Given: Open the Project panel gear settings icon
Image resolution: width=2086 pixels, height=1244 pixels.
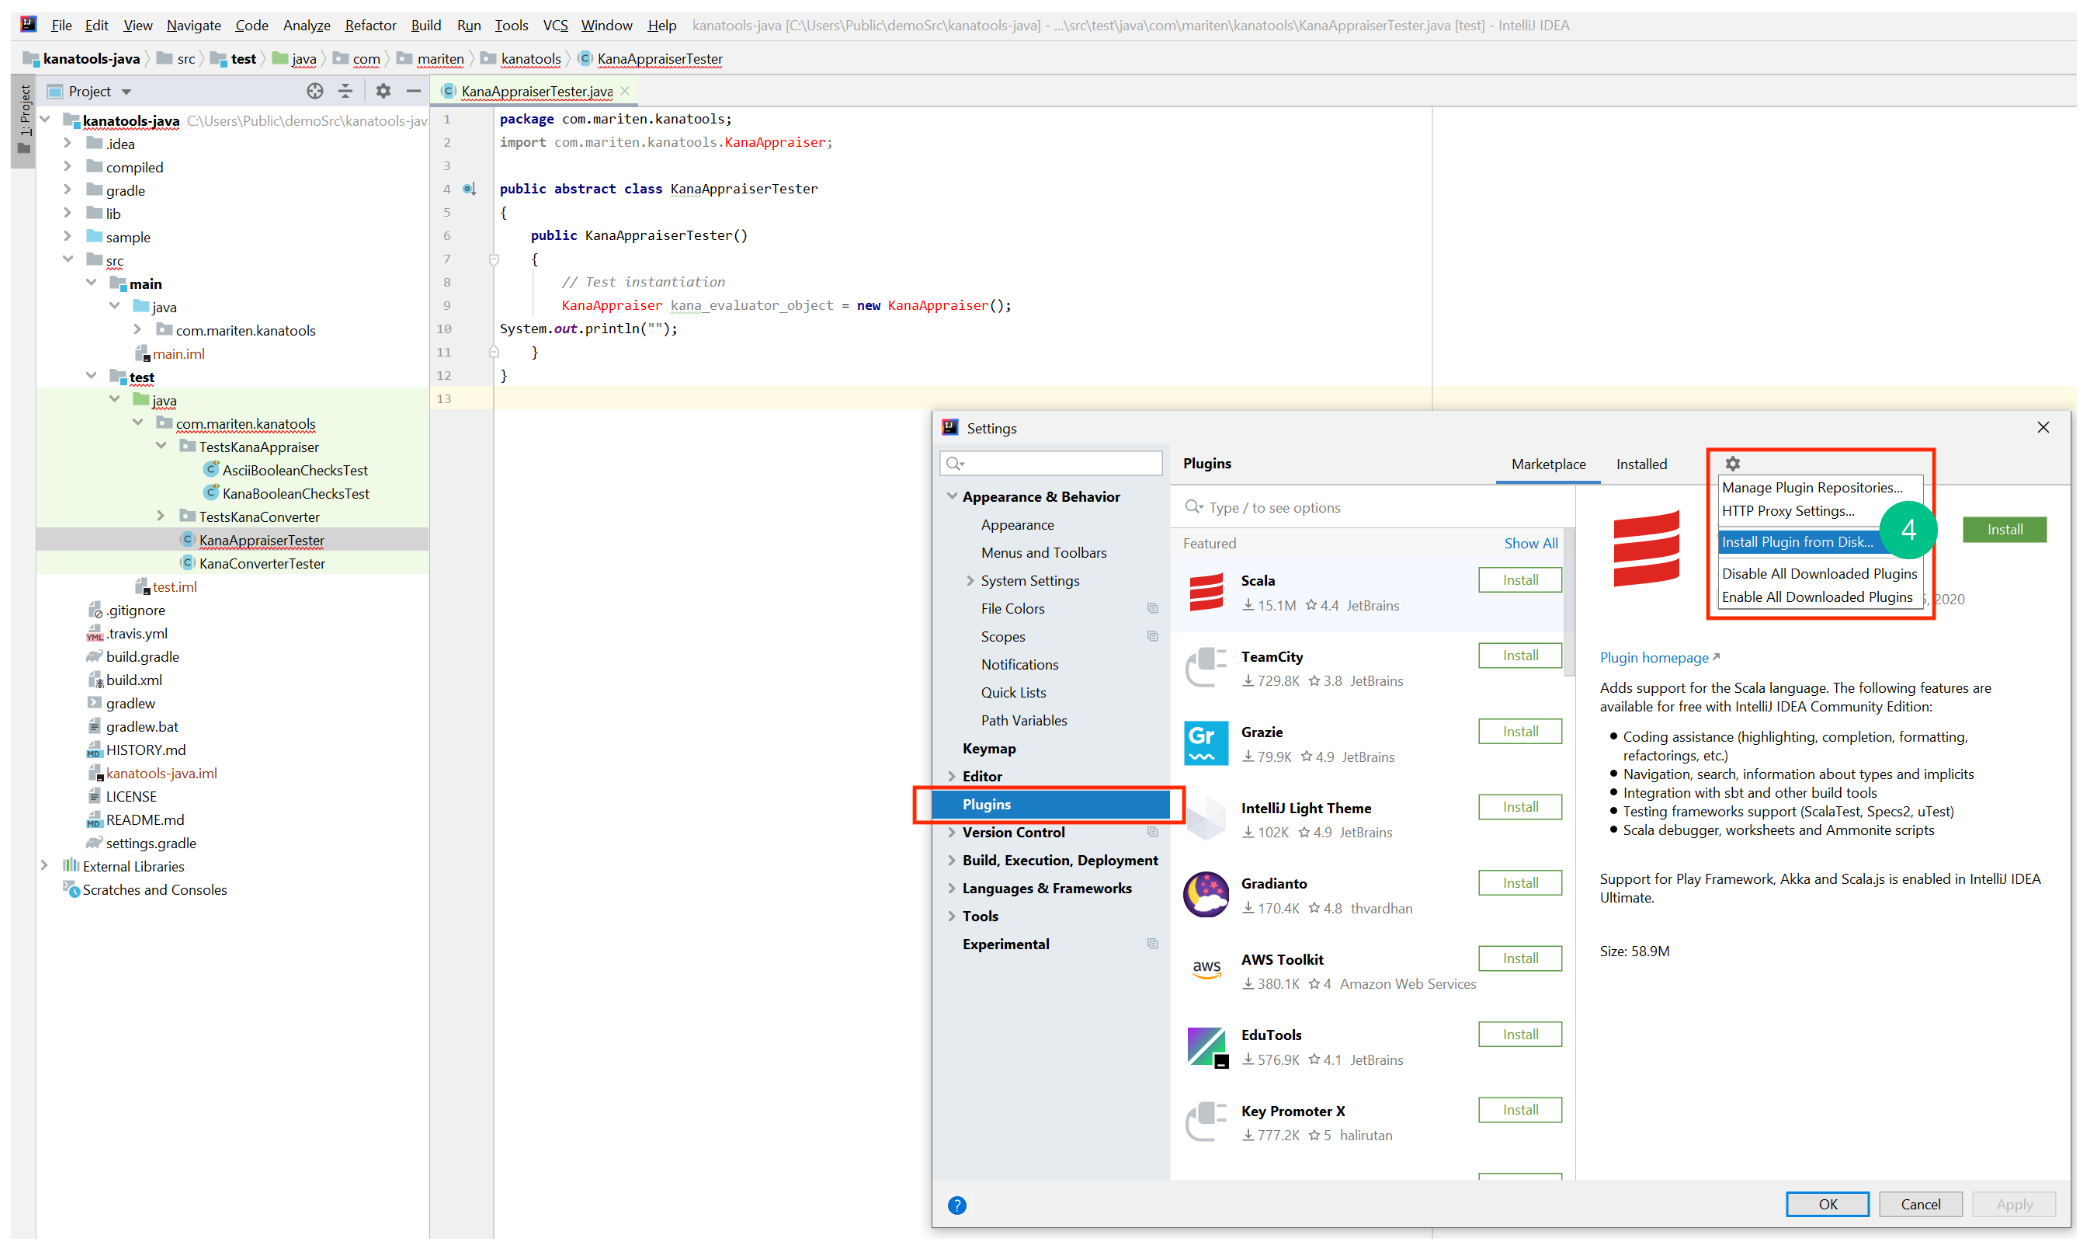Looking at the screenshot, I should (383, 91).
